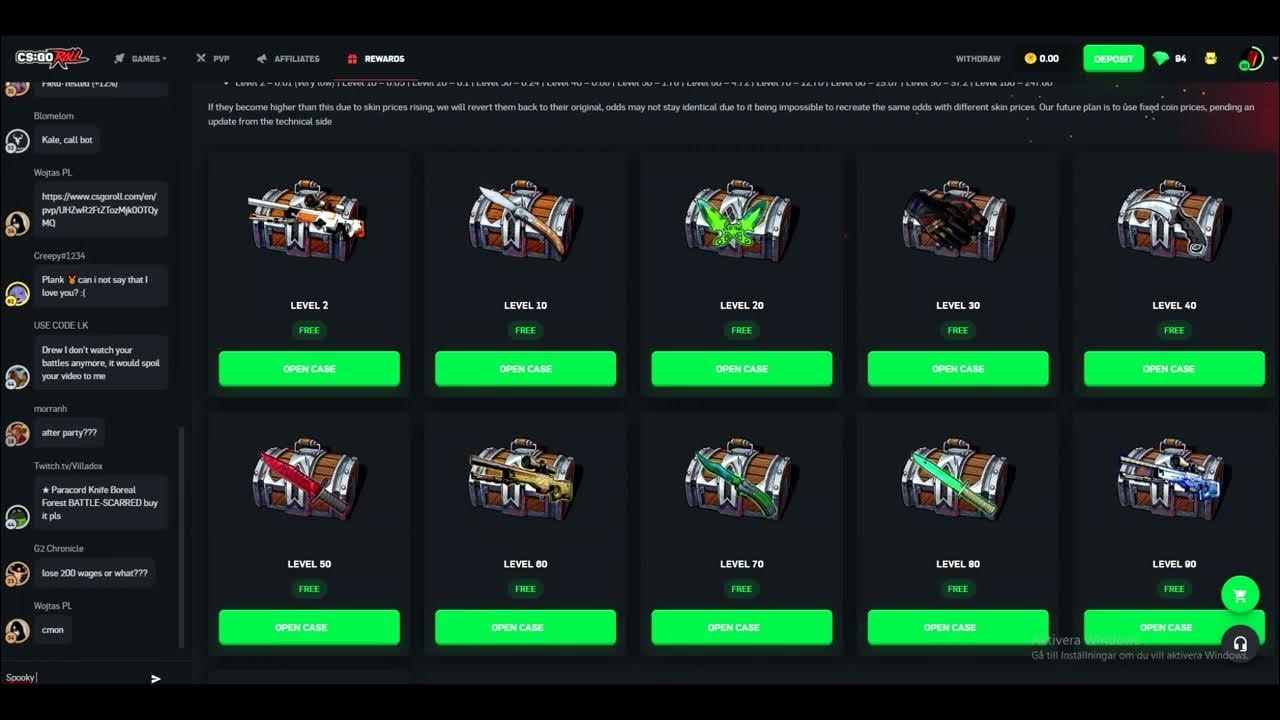Click the yellow chest icon in header

1211,59
